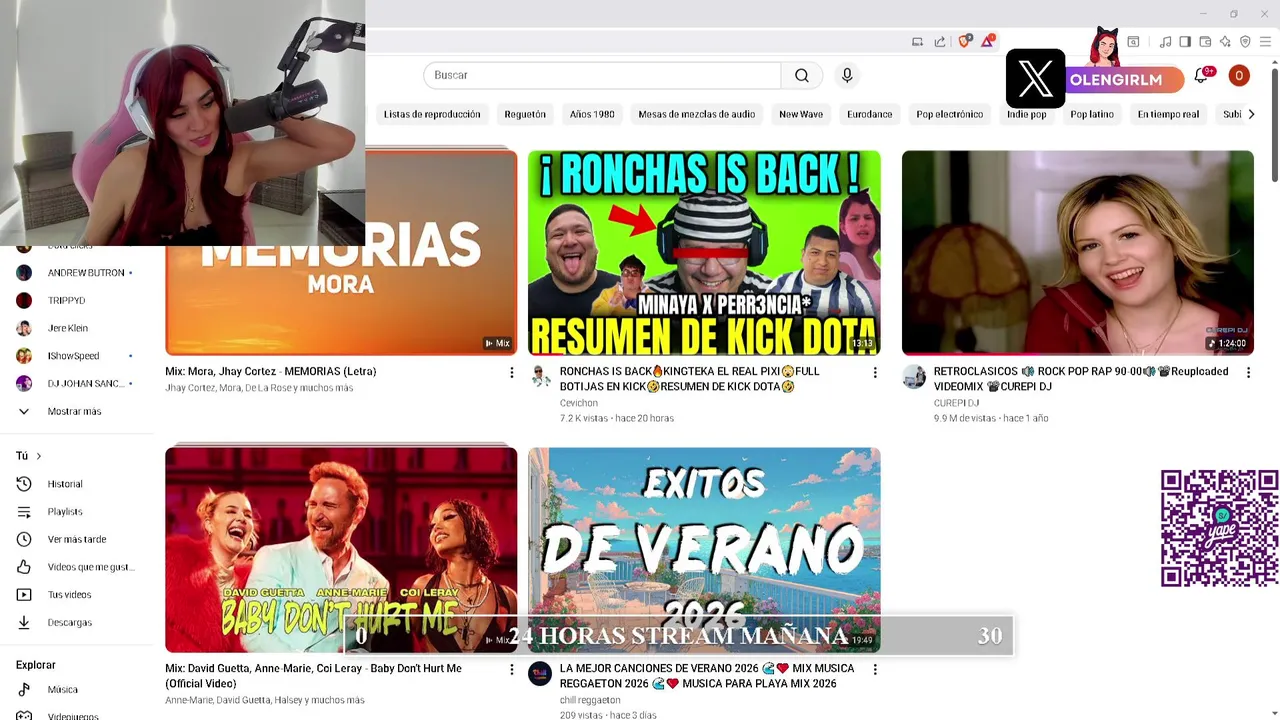Click the YouTube search magnifier button
1280x720 pixels.
point(802,75)
